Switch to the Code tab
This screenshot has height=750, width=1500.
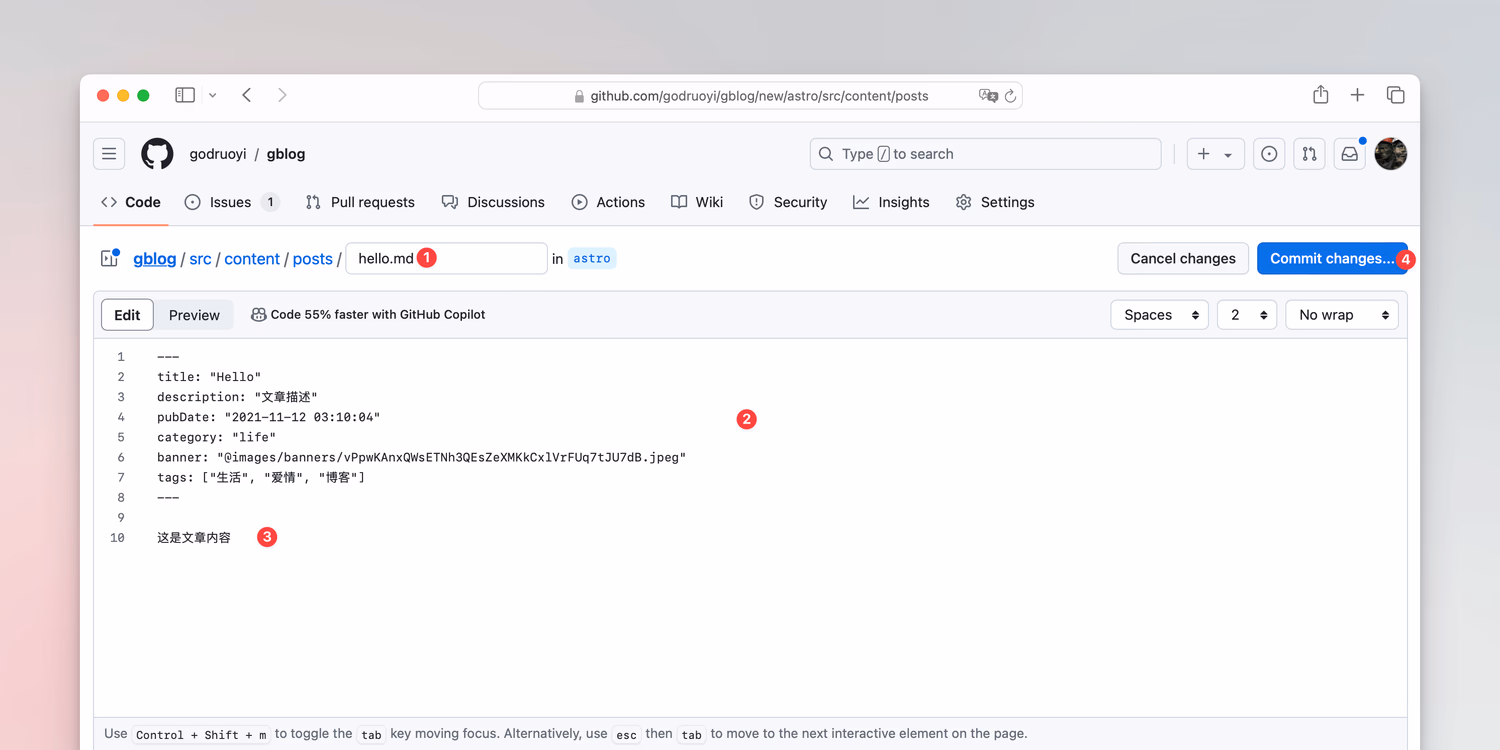(x=131, y=202)
